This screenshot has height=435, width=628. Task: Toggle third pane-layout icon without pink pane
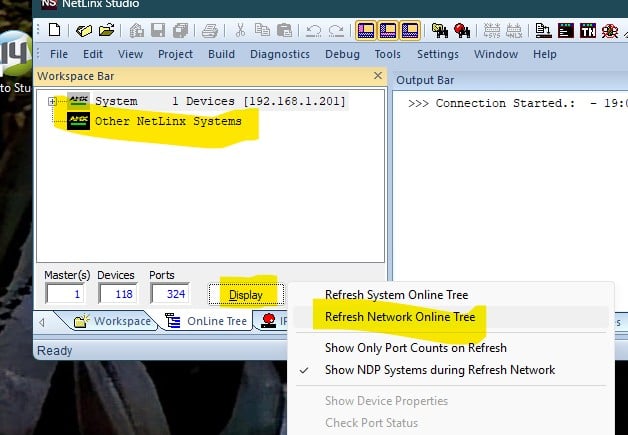(x=410, y=30)
